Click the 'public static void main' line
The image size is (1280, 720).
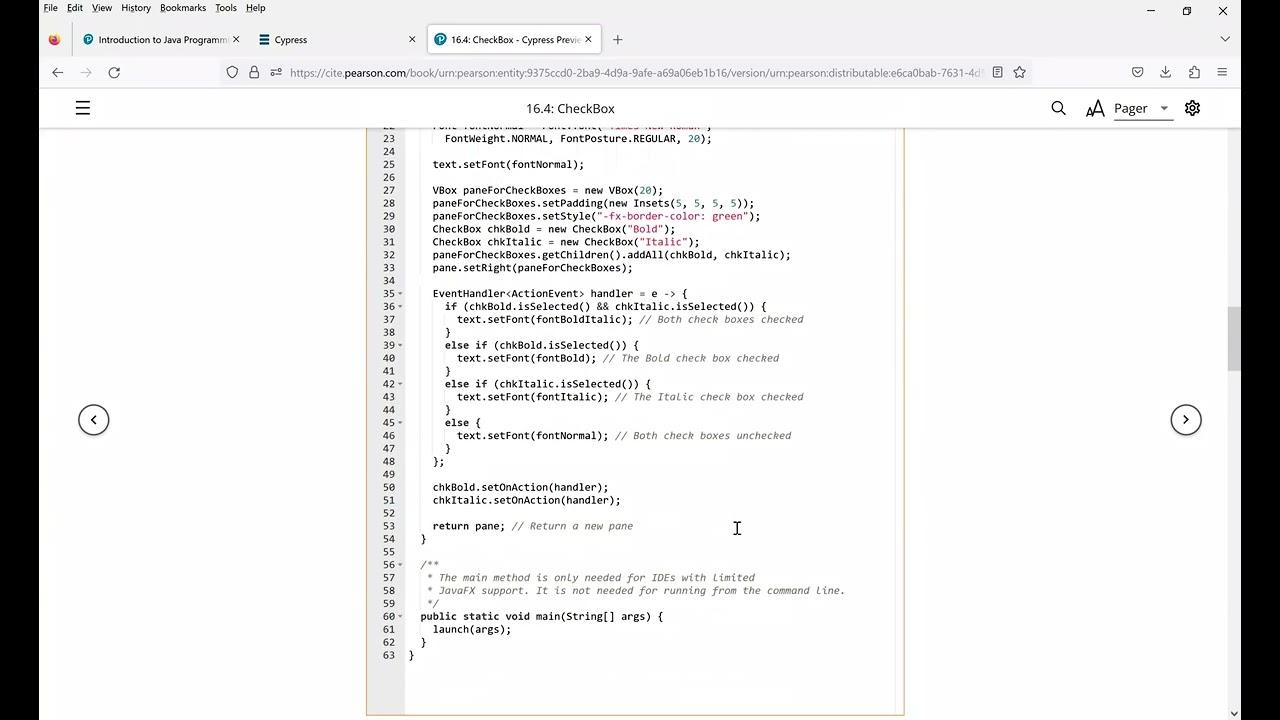pyautogui.click(x=541, y=616)
